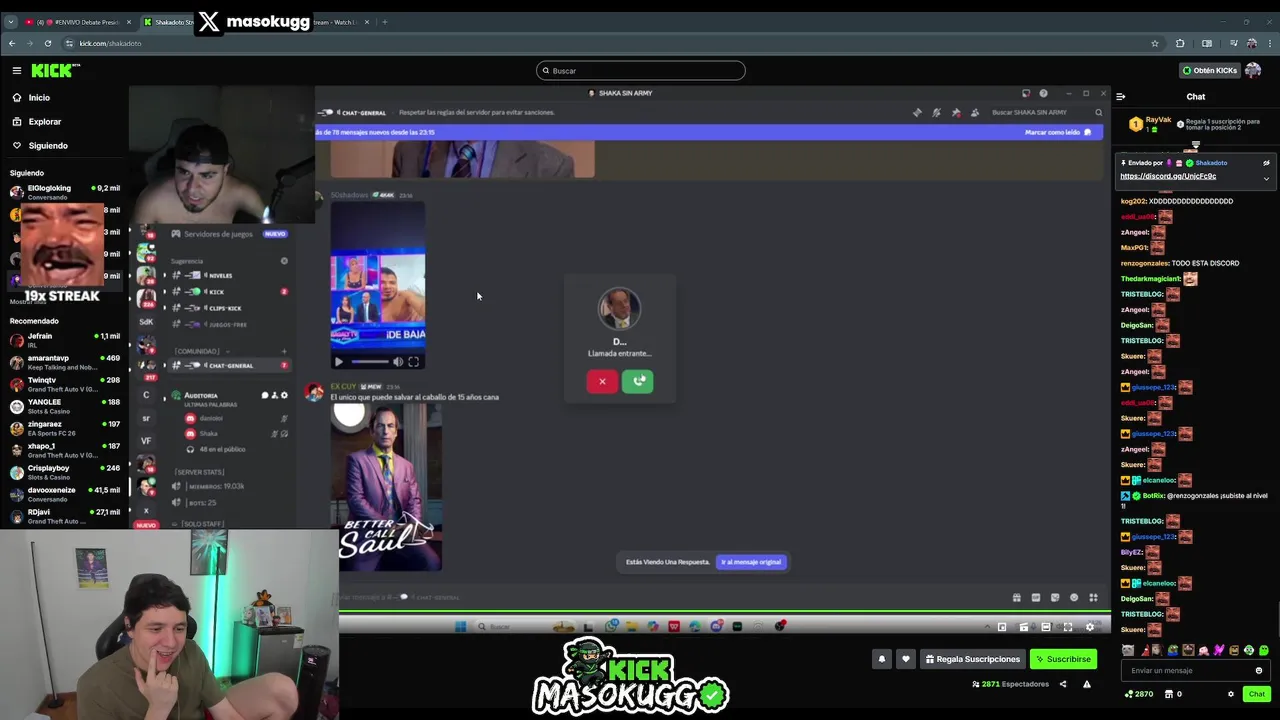Open the chat shop icon showing 0
The image size is (1280, 720).
1173,694
